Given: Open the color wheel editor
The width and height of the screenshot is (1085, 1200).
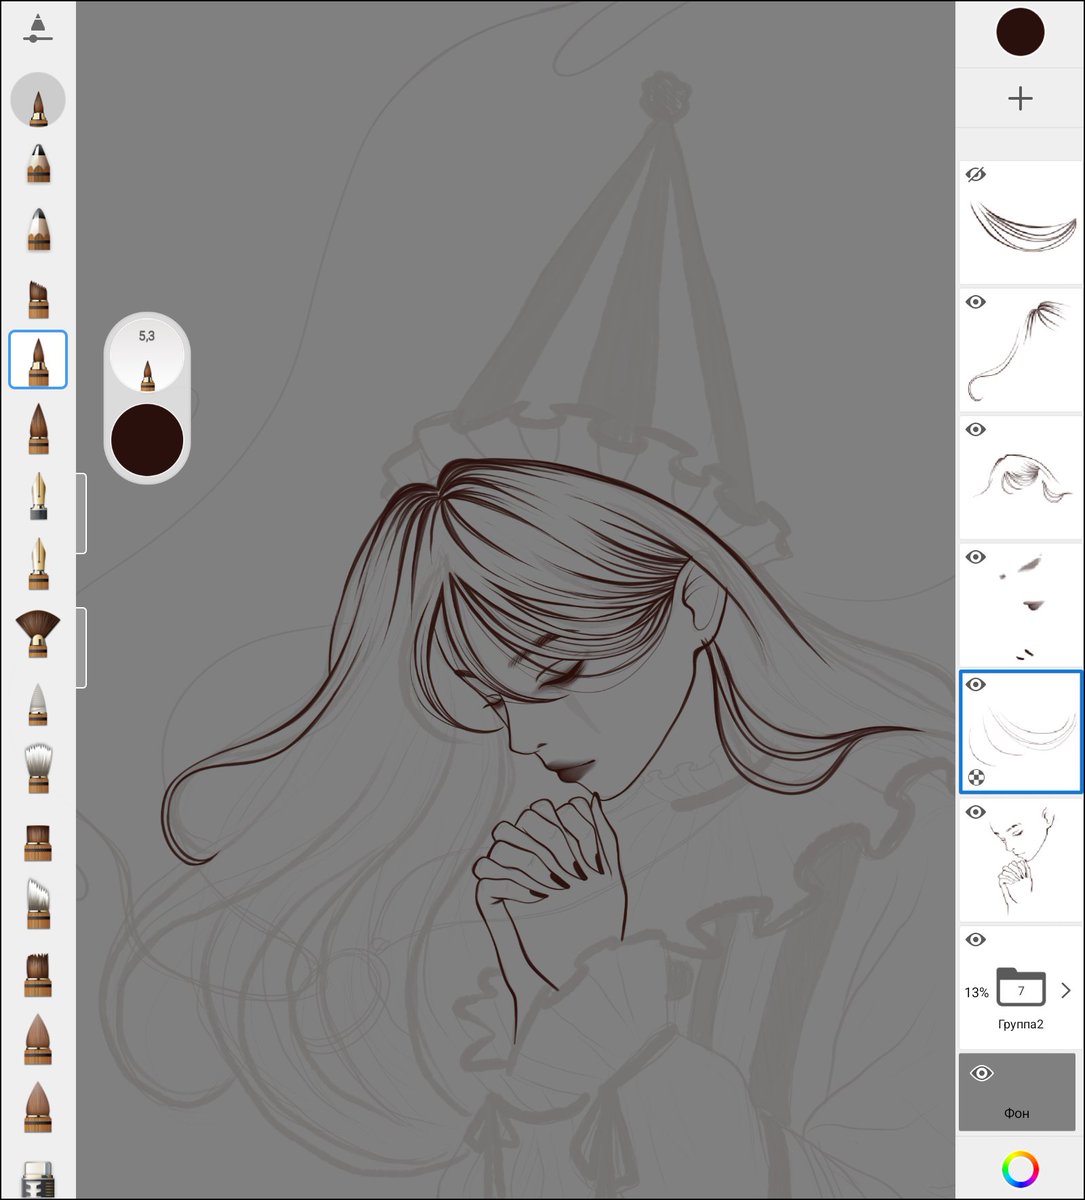Looking at the screenshot, I should [x=1020, y=1168].
